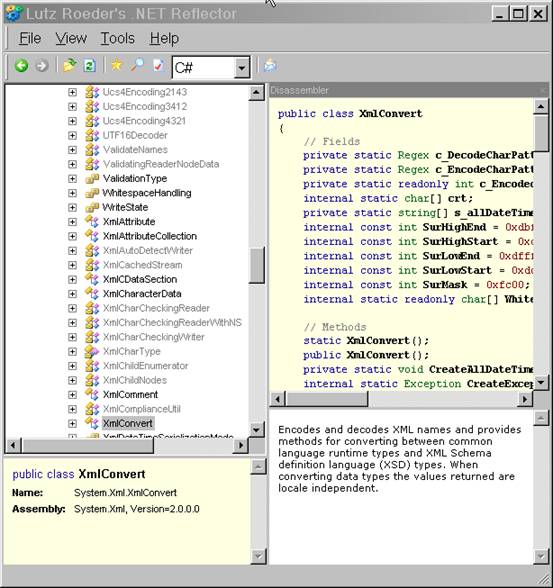Expand the XmlCDataSection node
This screenshot has height=588, width=553.
(x=72, y=280)
